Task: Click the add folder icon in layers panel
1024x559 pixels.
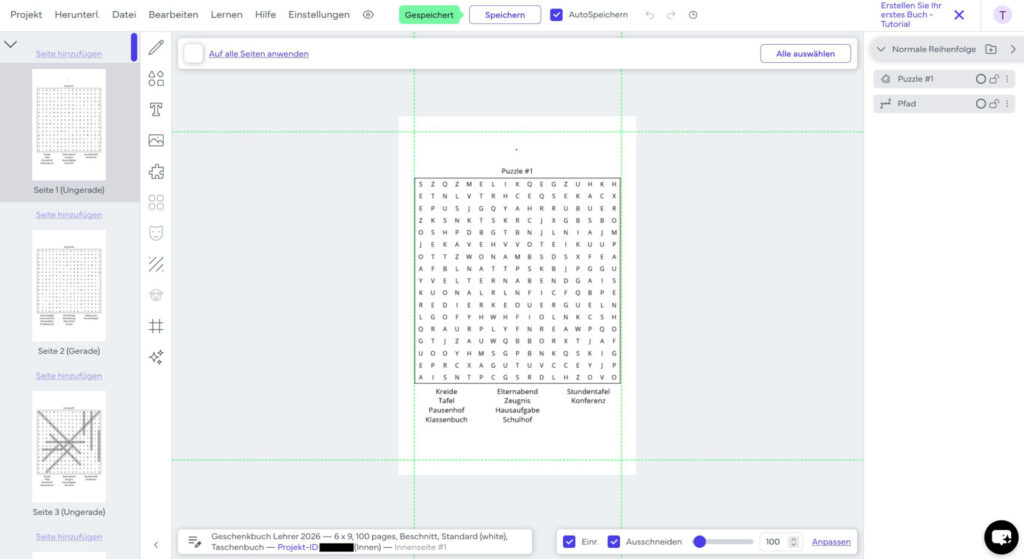Action: (x=991, y=49)
